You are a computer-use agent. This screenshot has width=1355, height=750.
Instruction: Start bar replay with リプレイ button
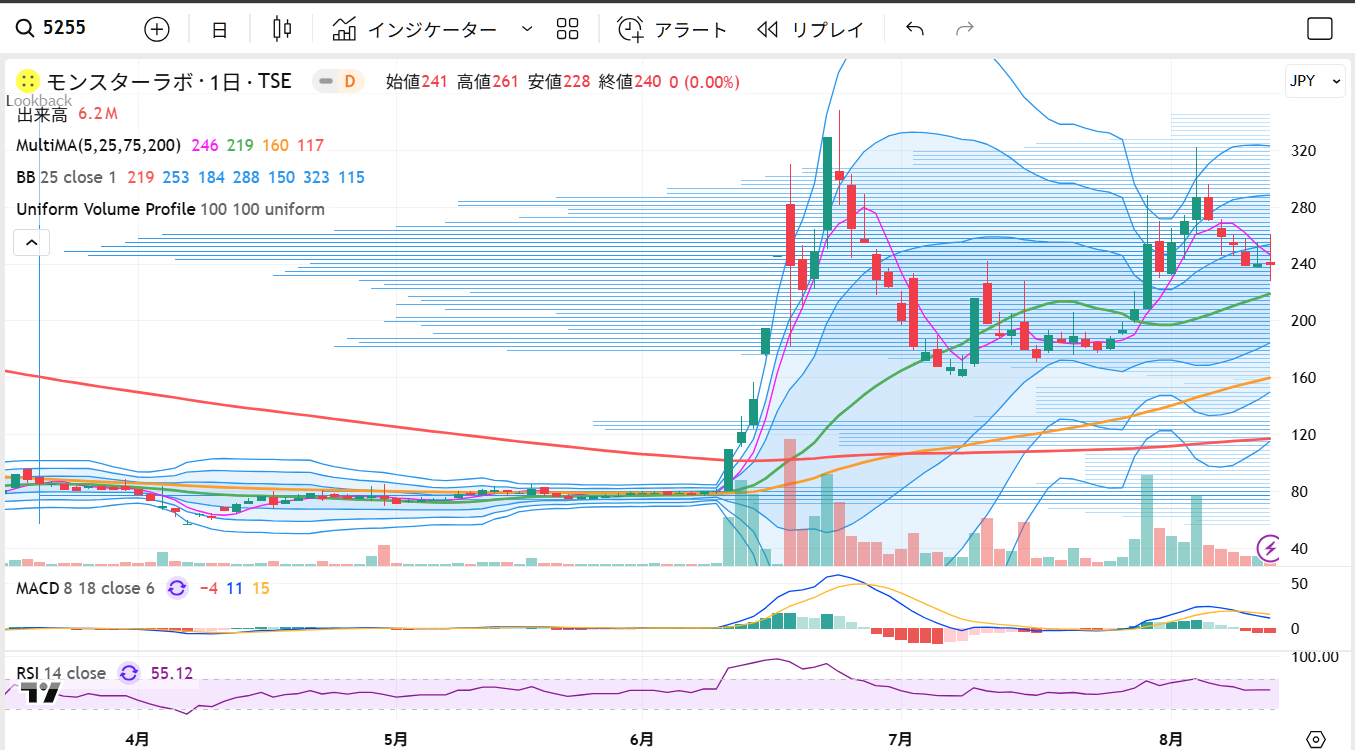click(810, 29)
